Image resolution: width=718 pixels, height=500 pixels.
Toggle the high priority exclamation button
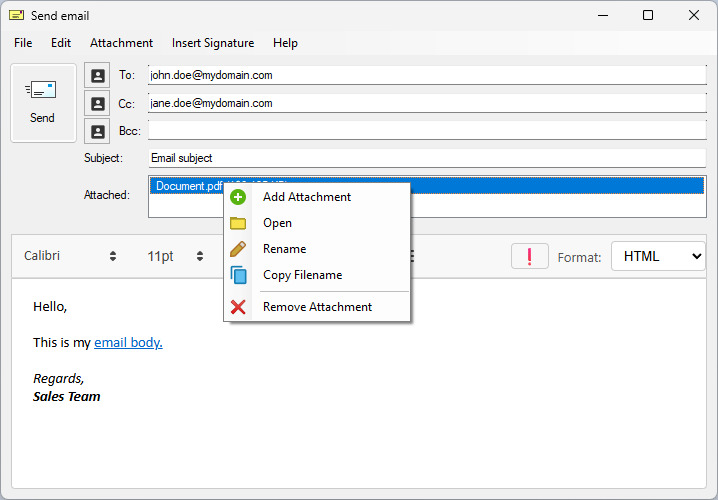pos(529,256)
